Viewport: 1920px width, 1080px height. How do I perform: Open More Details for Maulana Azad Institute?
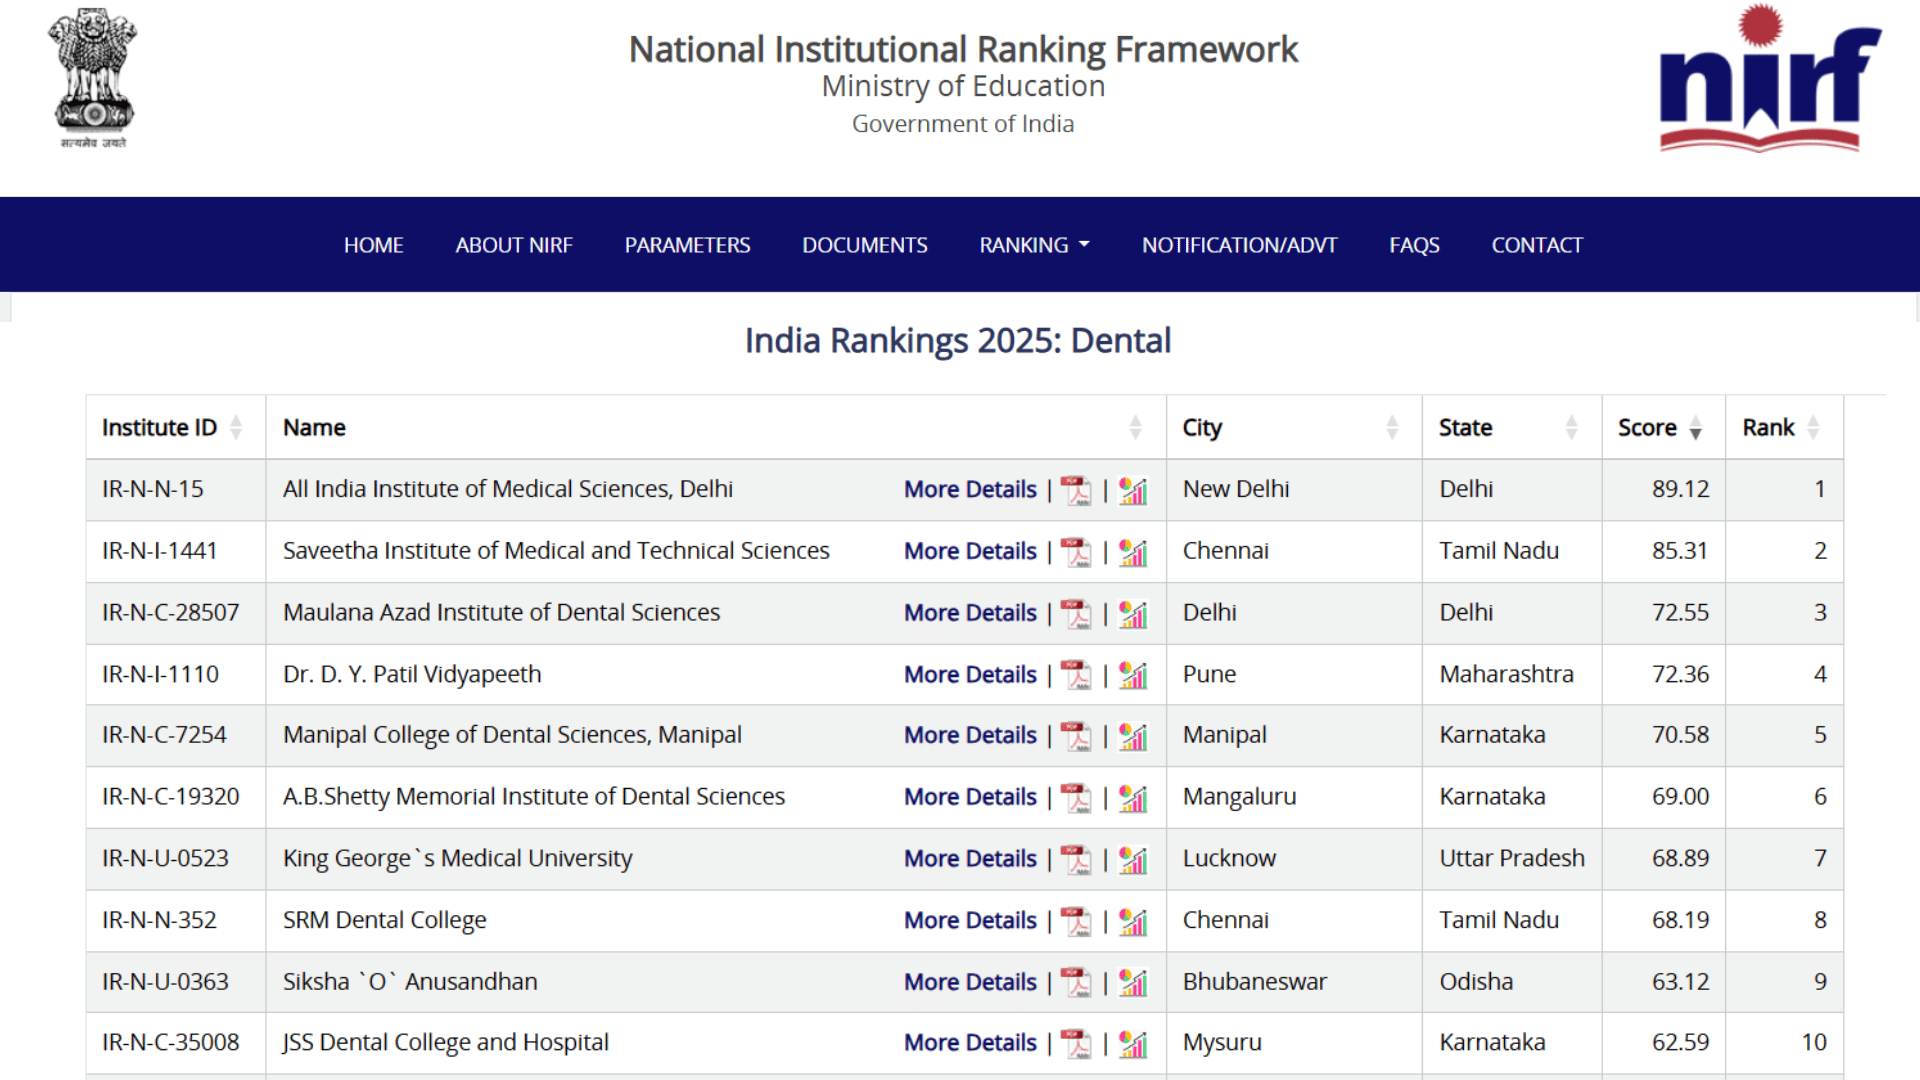click(x=968, y=613)
